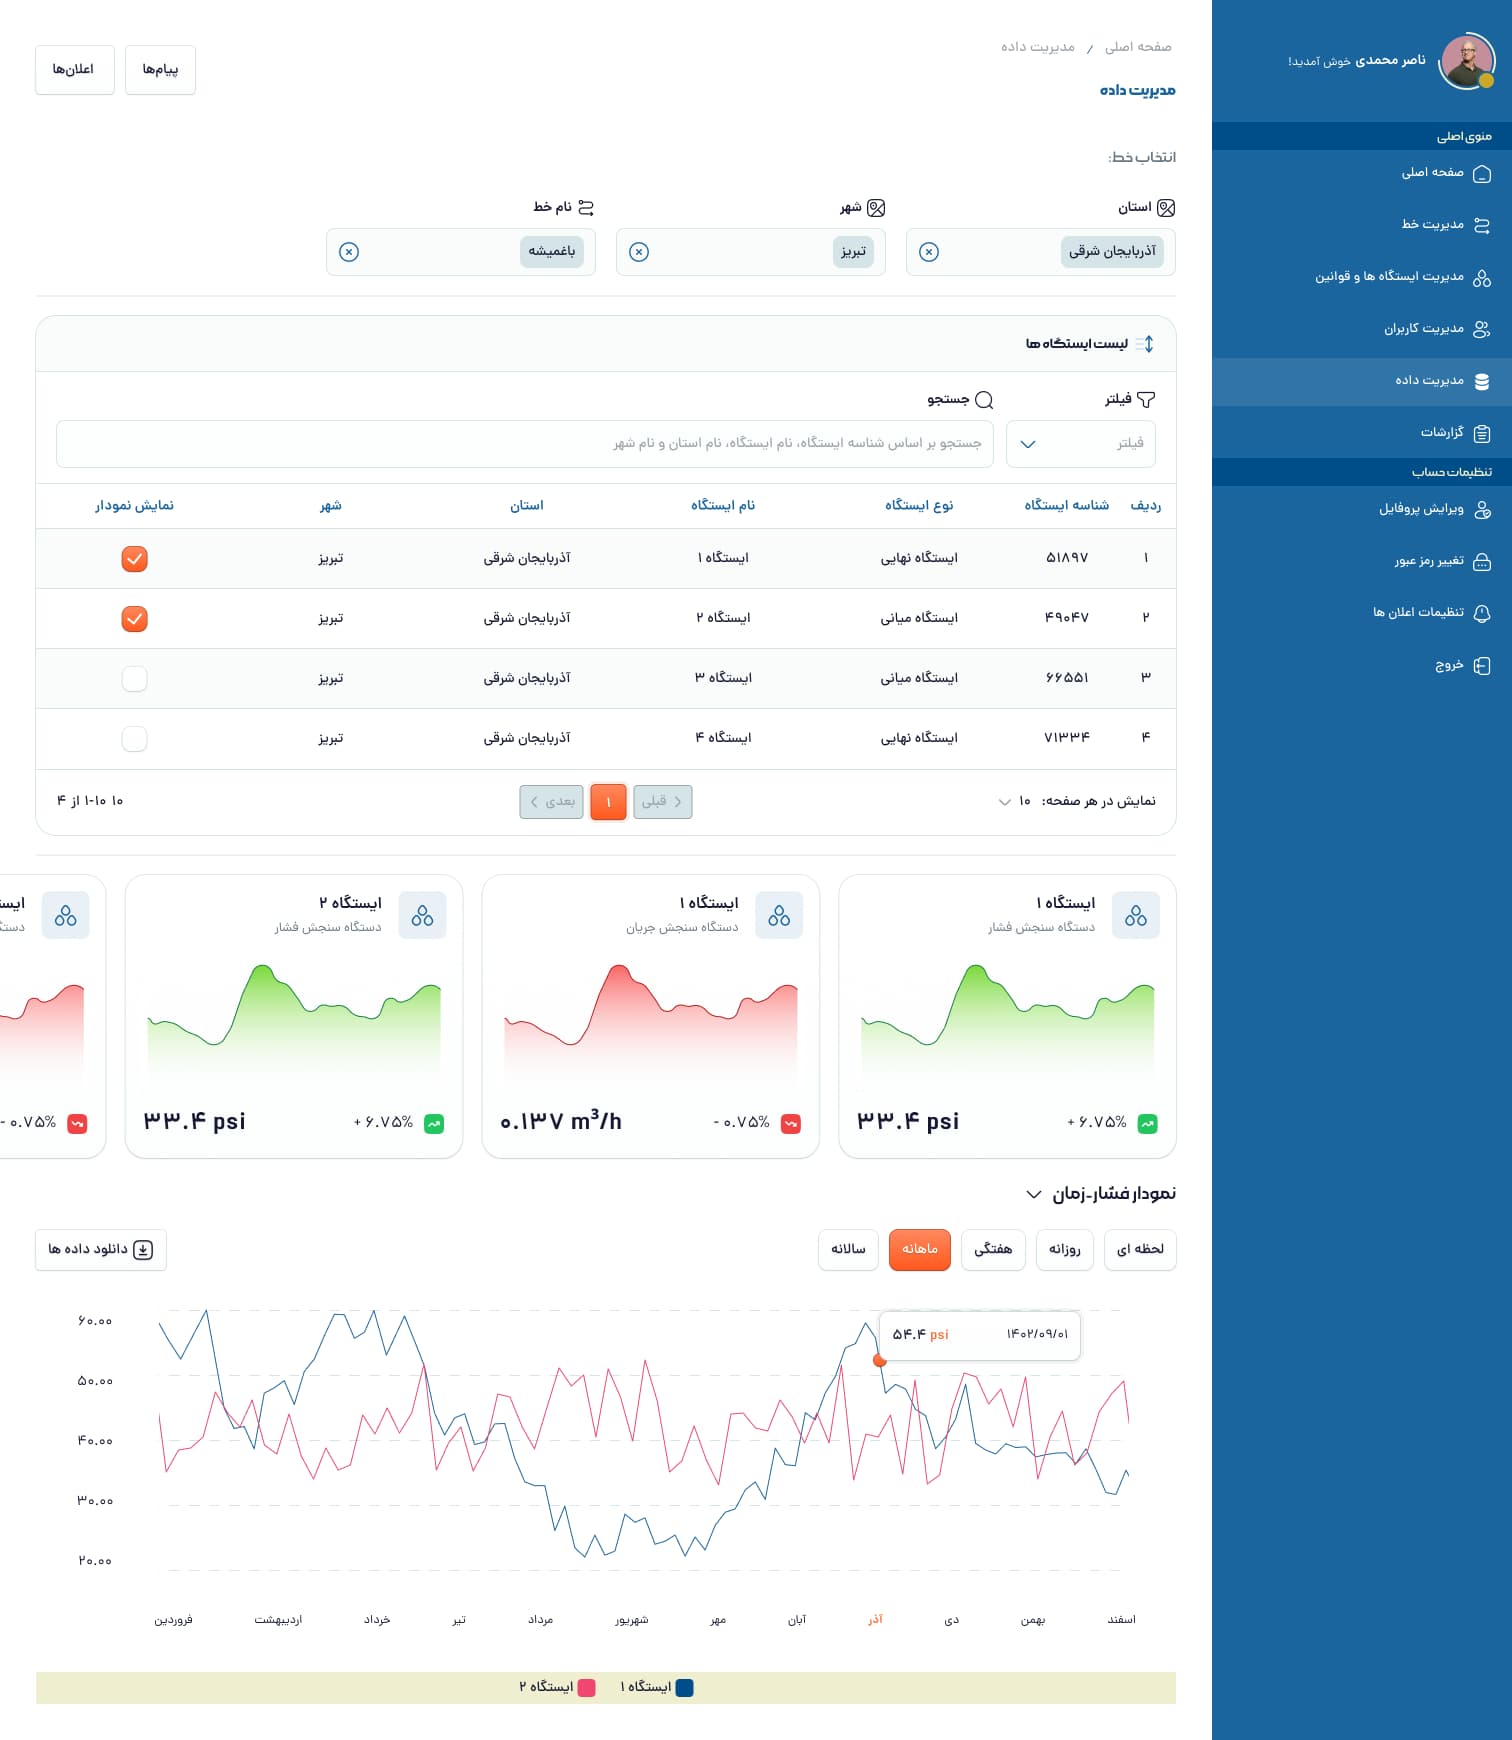Switch to روزانه daily tab
Image resolution: width=1512 pixels, height=1740 pixels.
[1065, 1250]
